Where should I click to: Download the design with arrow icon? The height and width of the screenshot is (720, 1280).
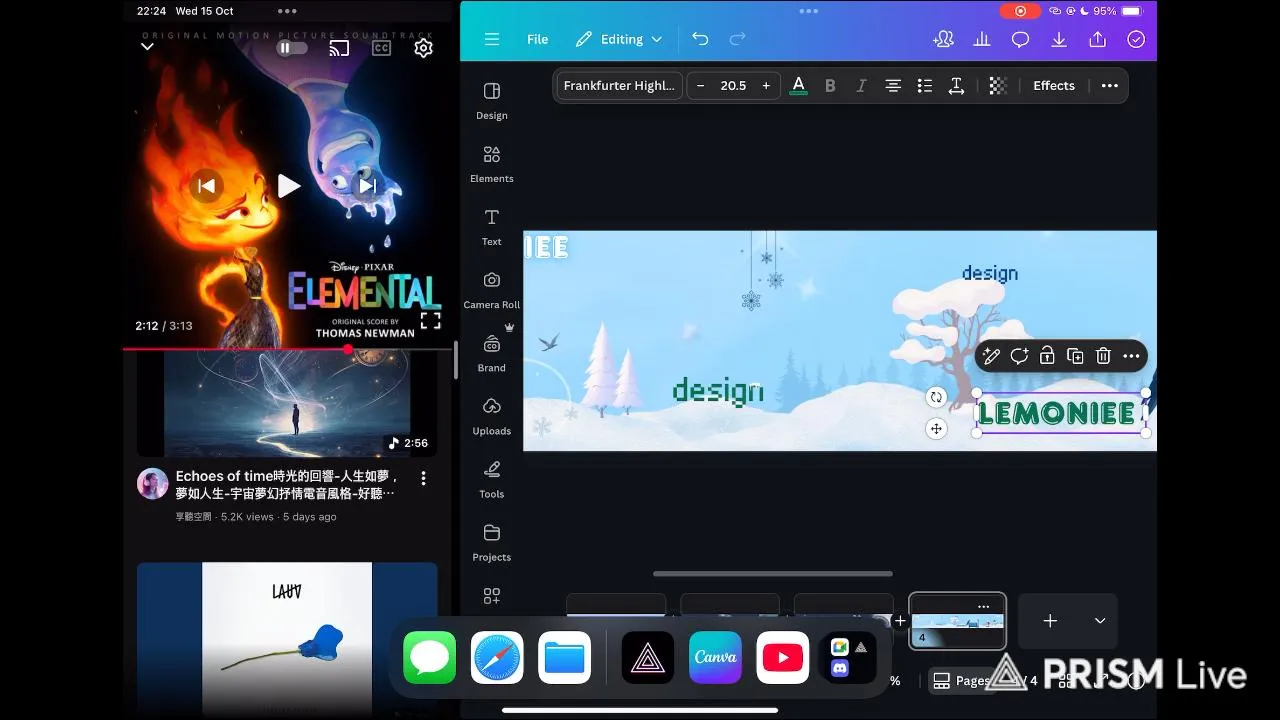click(1059, 39)
